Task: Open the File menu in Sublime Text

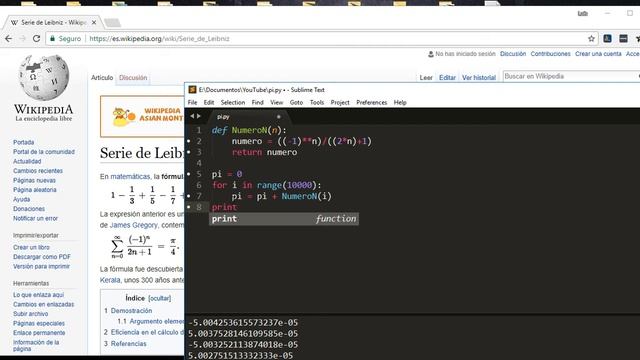Action: click(x=192, y=102)
